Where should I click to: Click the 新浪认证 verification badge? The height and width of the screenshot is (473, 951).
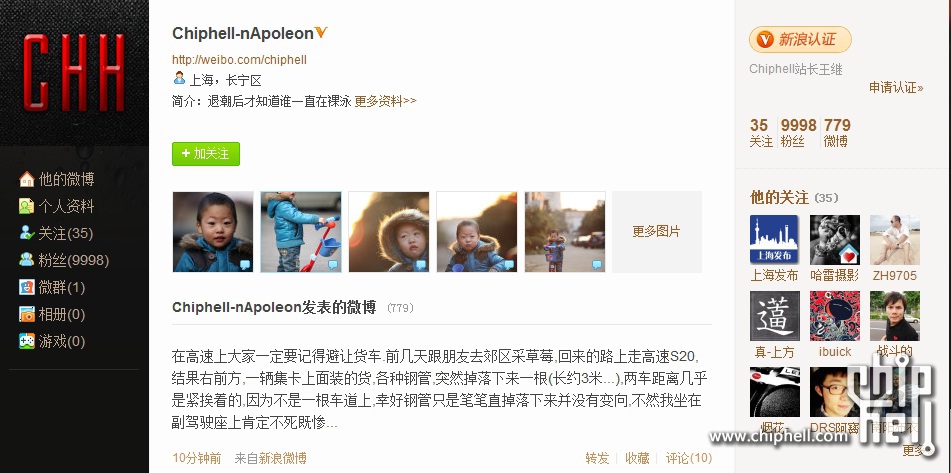[800, 40]
